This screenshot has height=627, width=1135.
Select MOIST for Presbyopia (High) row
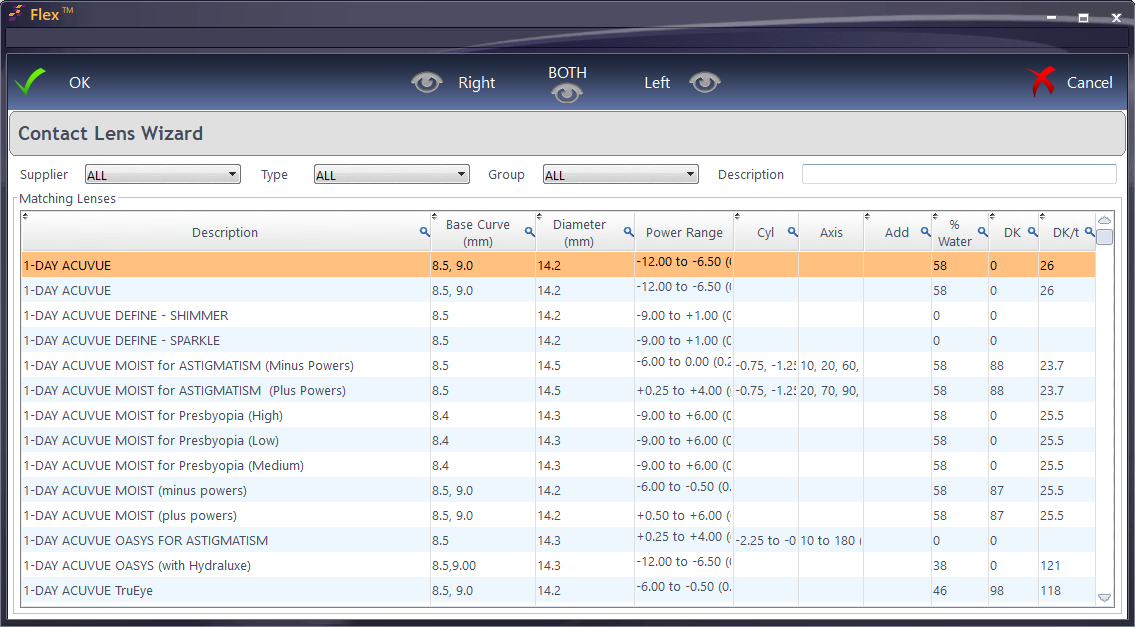click(x=558, y=416)
